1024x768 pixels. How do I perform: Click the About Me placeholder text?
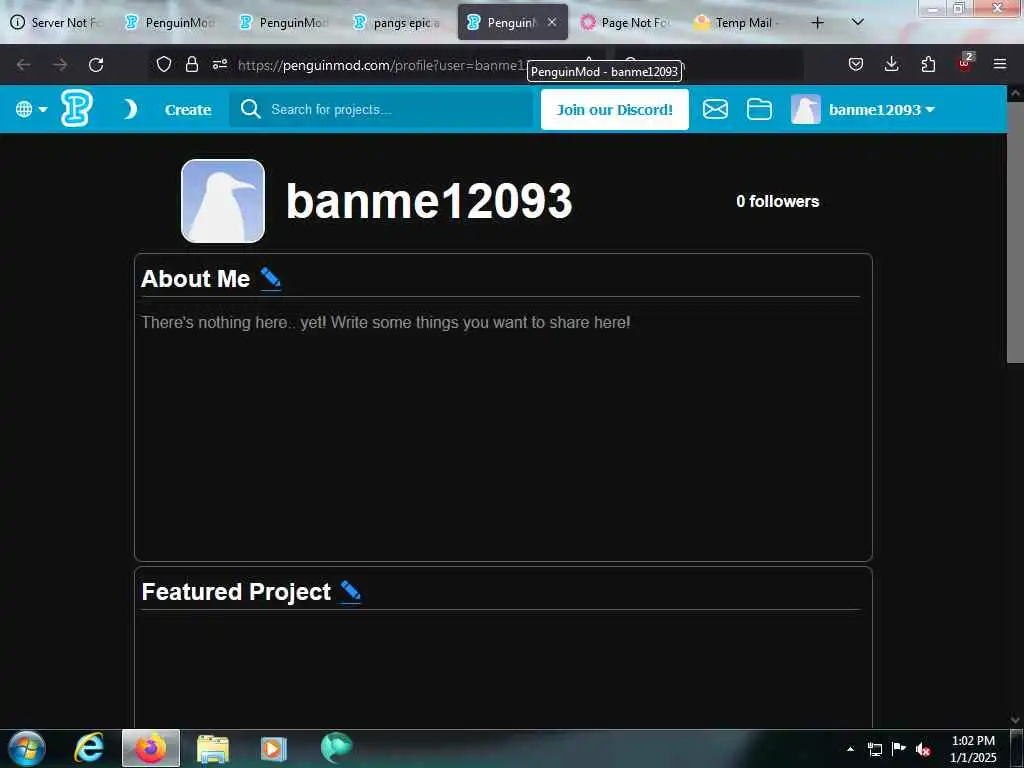pyautogui.click(x=386, y=322)
